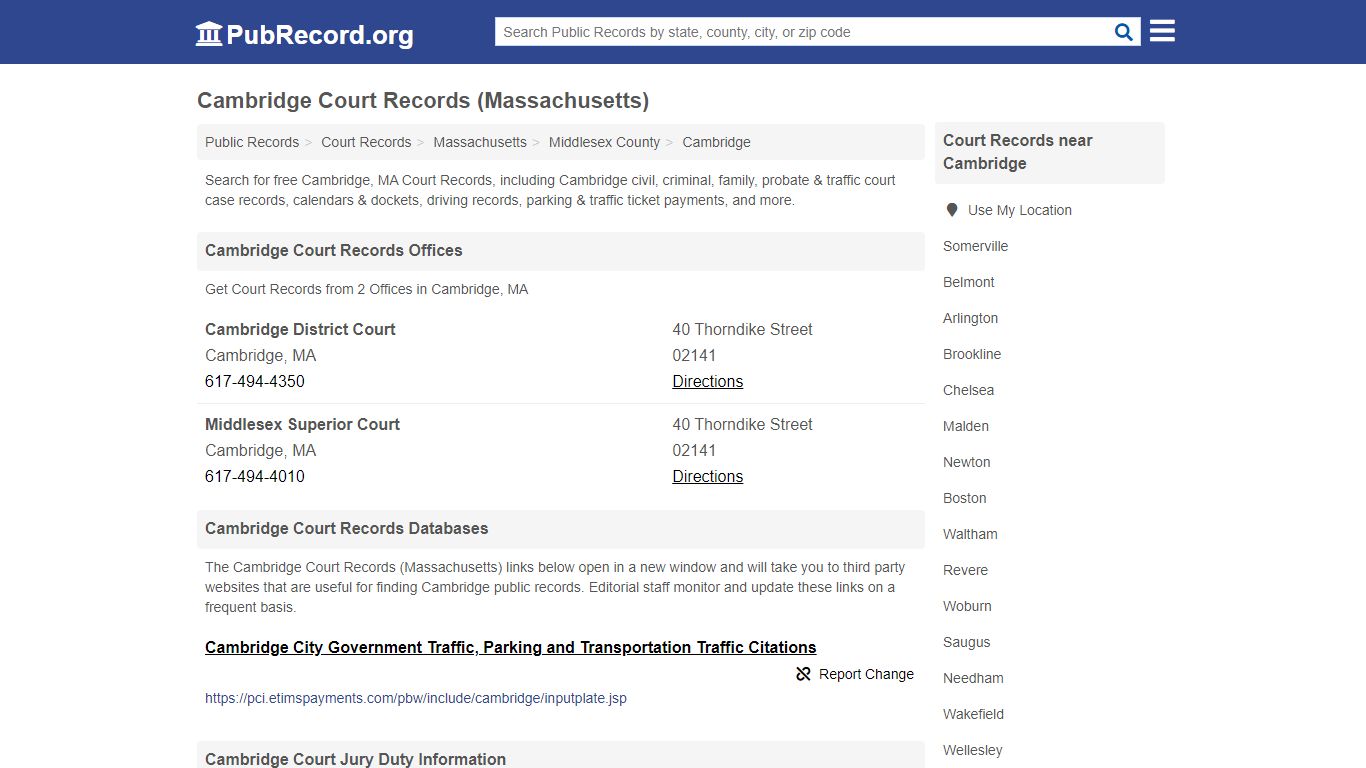The height and width of the screenshot is (768, 1366).
Task: Click the PubRecord.org courthouse logo icon
Action: (209, 34)
